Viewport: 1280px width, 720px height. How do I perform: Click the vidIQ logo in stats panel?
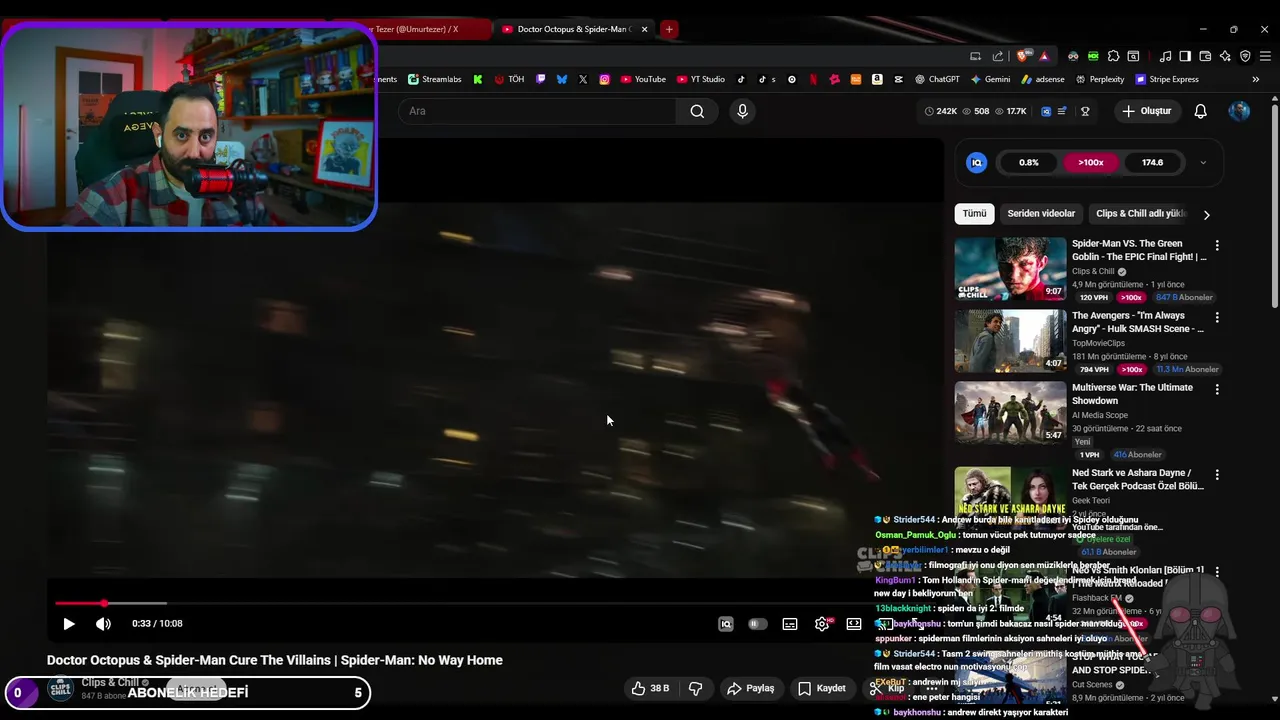tap(977, 163)
